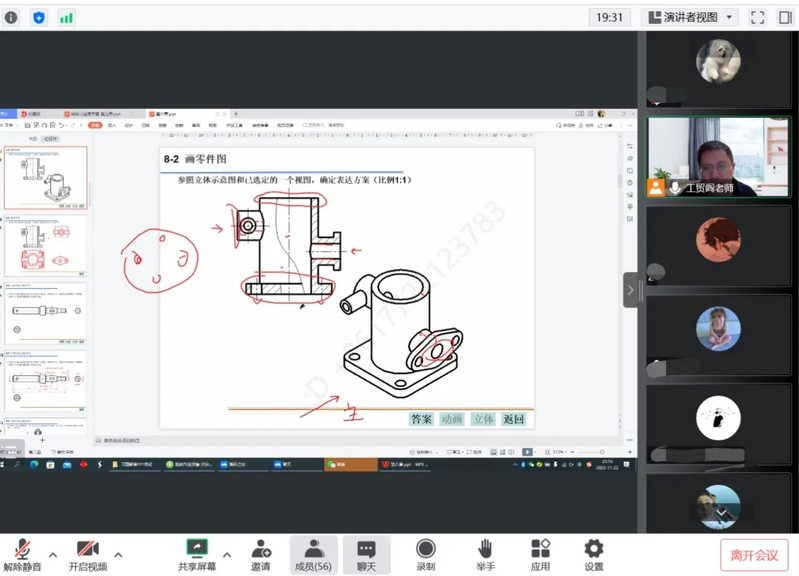Open the Chat (聊天) panel
799x576 pixels.
pos(366,554)
